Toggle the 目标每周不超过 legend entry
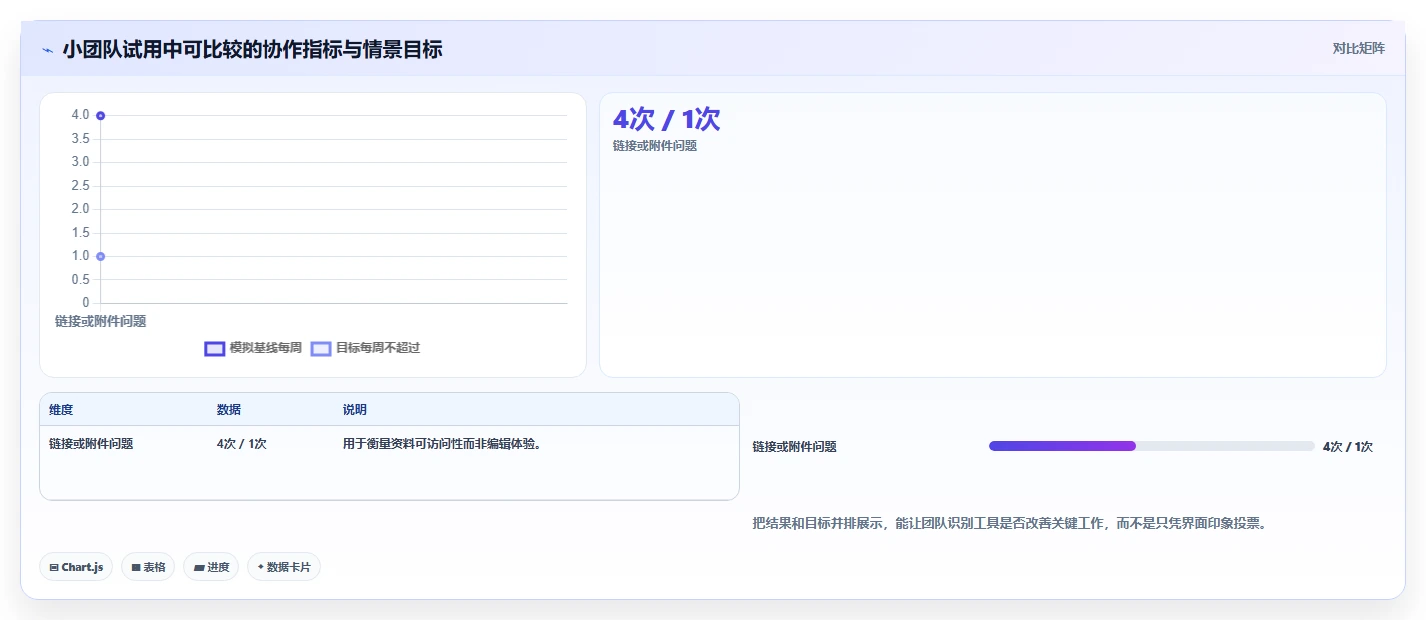This screenshot has width=1426, height=620. pyautogui.click(x=365, y=348)
